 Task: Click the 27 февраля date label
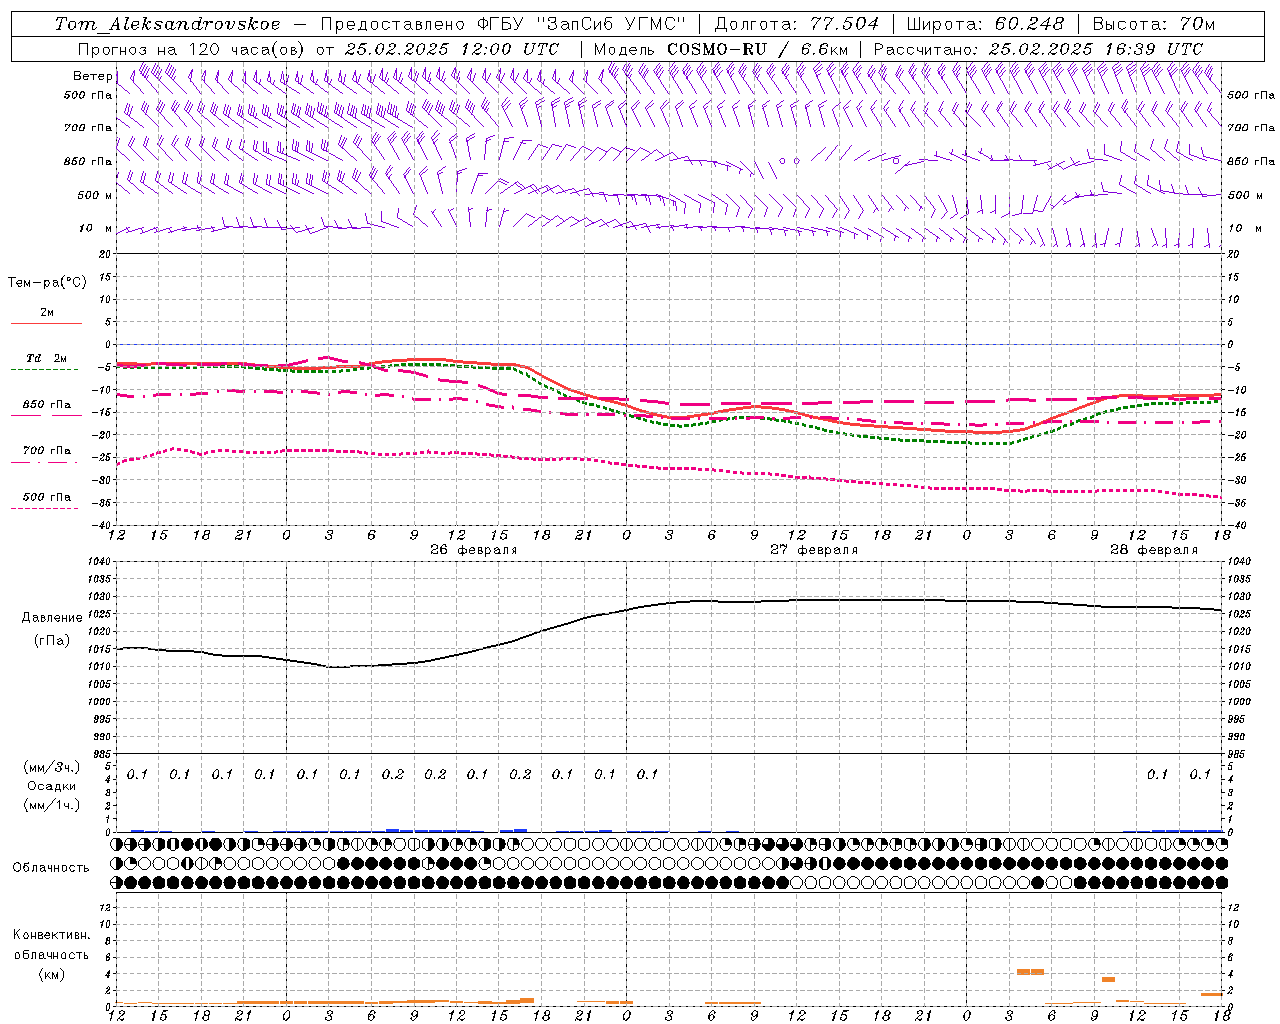coord(814,550)
